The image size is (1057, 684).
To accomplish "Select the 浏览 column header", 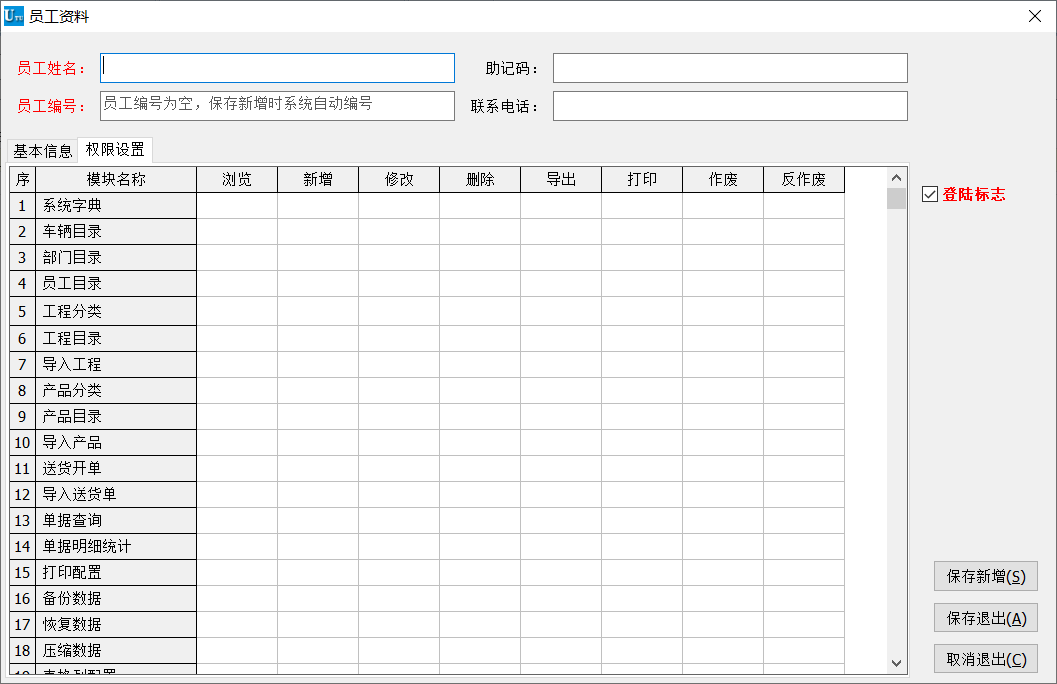I will click(237, 179).
